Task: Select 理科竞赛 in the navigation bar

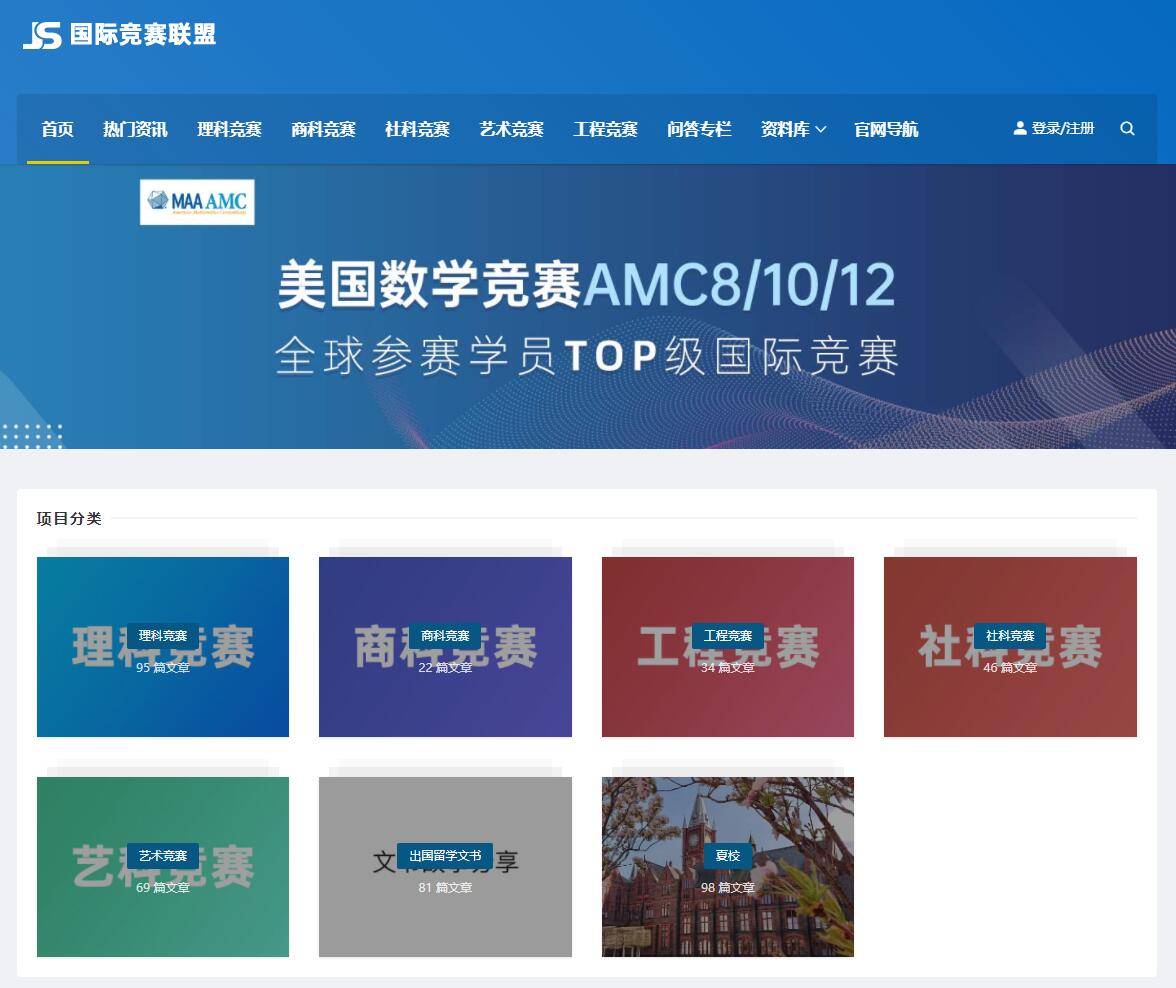Action: pyautogui.click(x=230, y=129)
